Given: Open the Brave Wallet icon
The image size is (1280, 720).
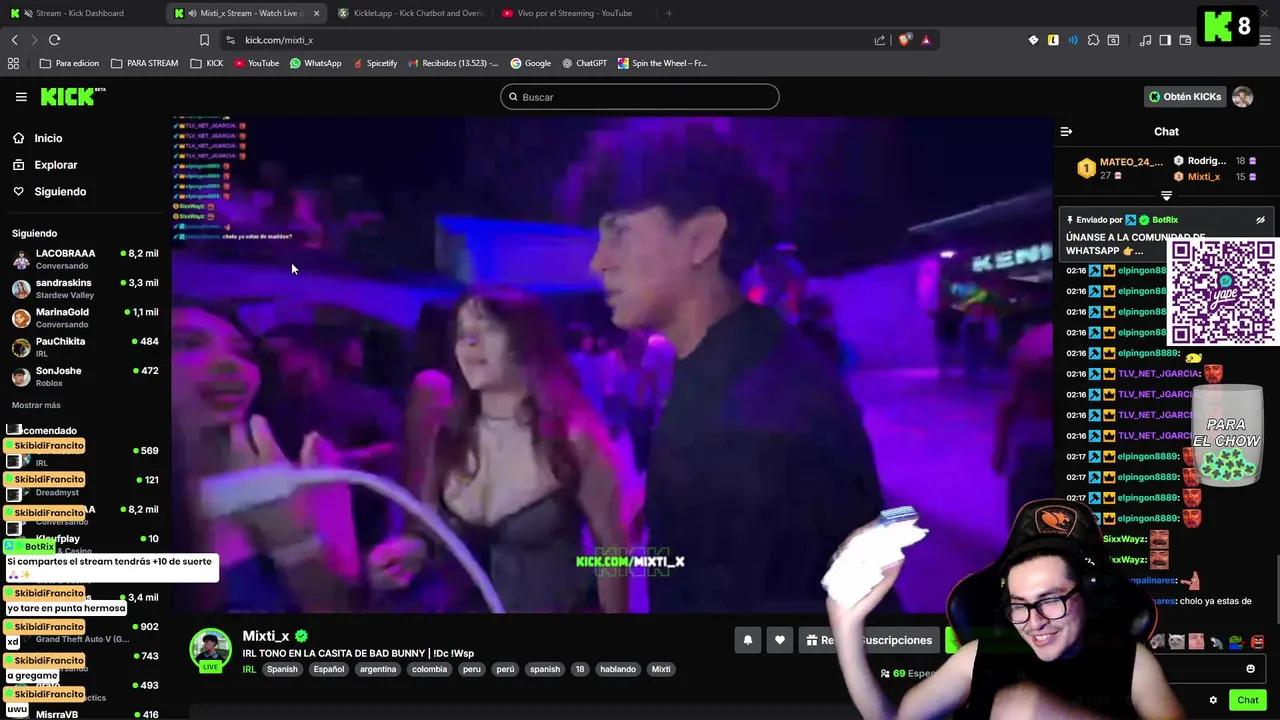Looking at the screenshot, I should coord(1185,40).
